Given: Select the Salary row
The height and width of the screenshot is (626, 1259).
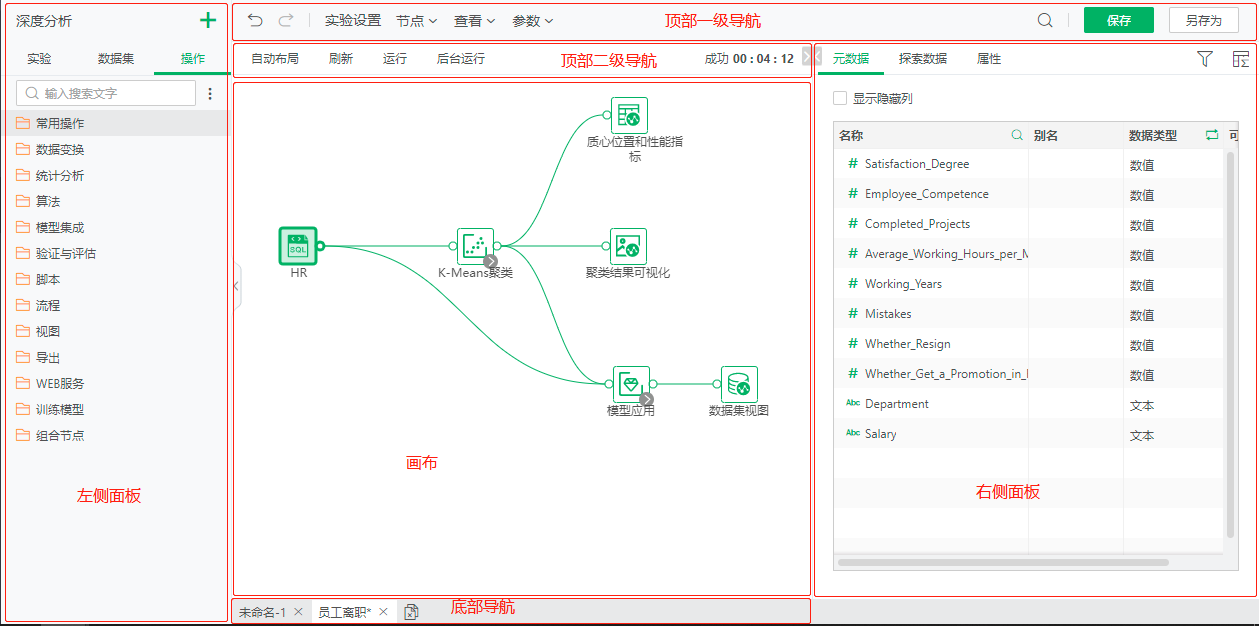Looking at the screenshot, I should 1028,434.
